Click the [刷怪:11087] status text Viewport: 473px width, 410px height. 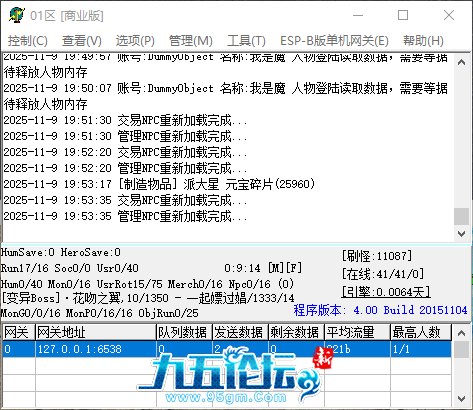pyautogui.click(x=377, y=256)
